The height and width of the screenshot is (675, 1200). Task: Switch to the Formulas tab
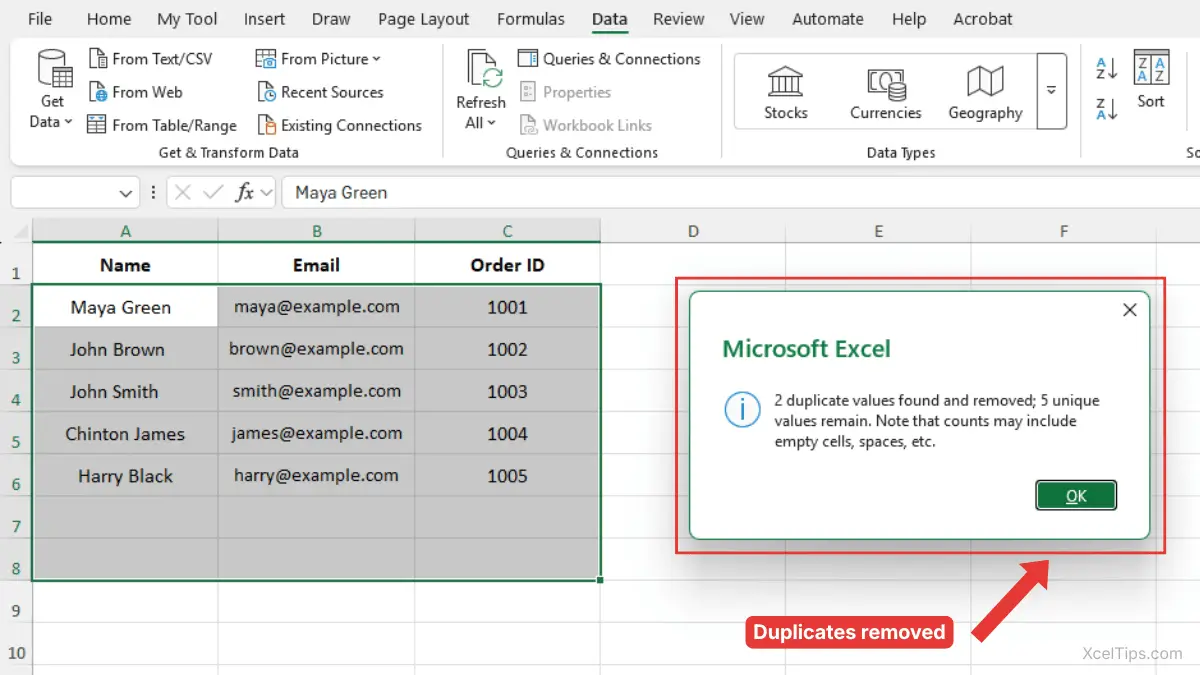tap(530, 19)
